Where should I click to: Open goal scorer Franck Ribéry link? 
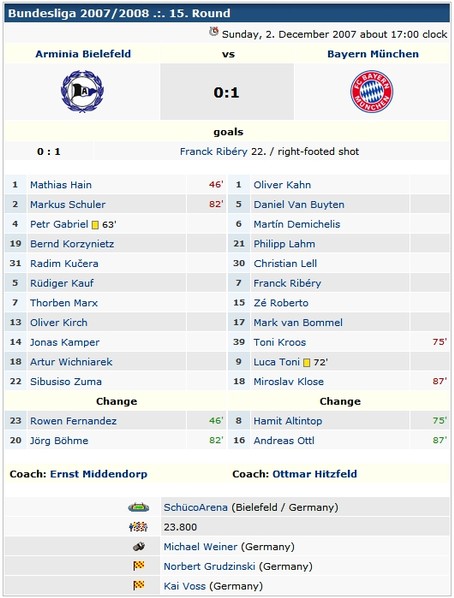(214, 151)
